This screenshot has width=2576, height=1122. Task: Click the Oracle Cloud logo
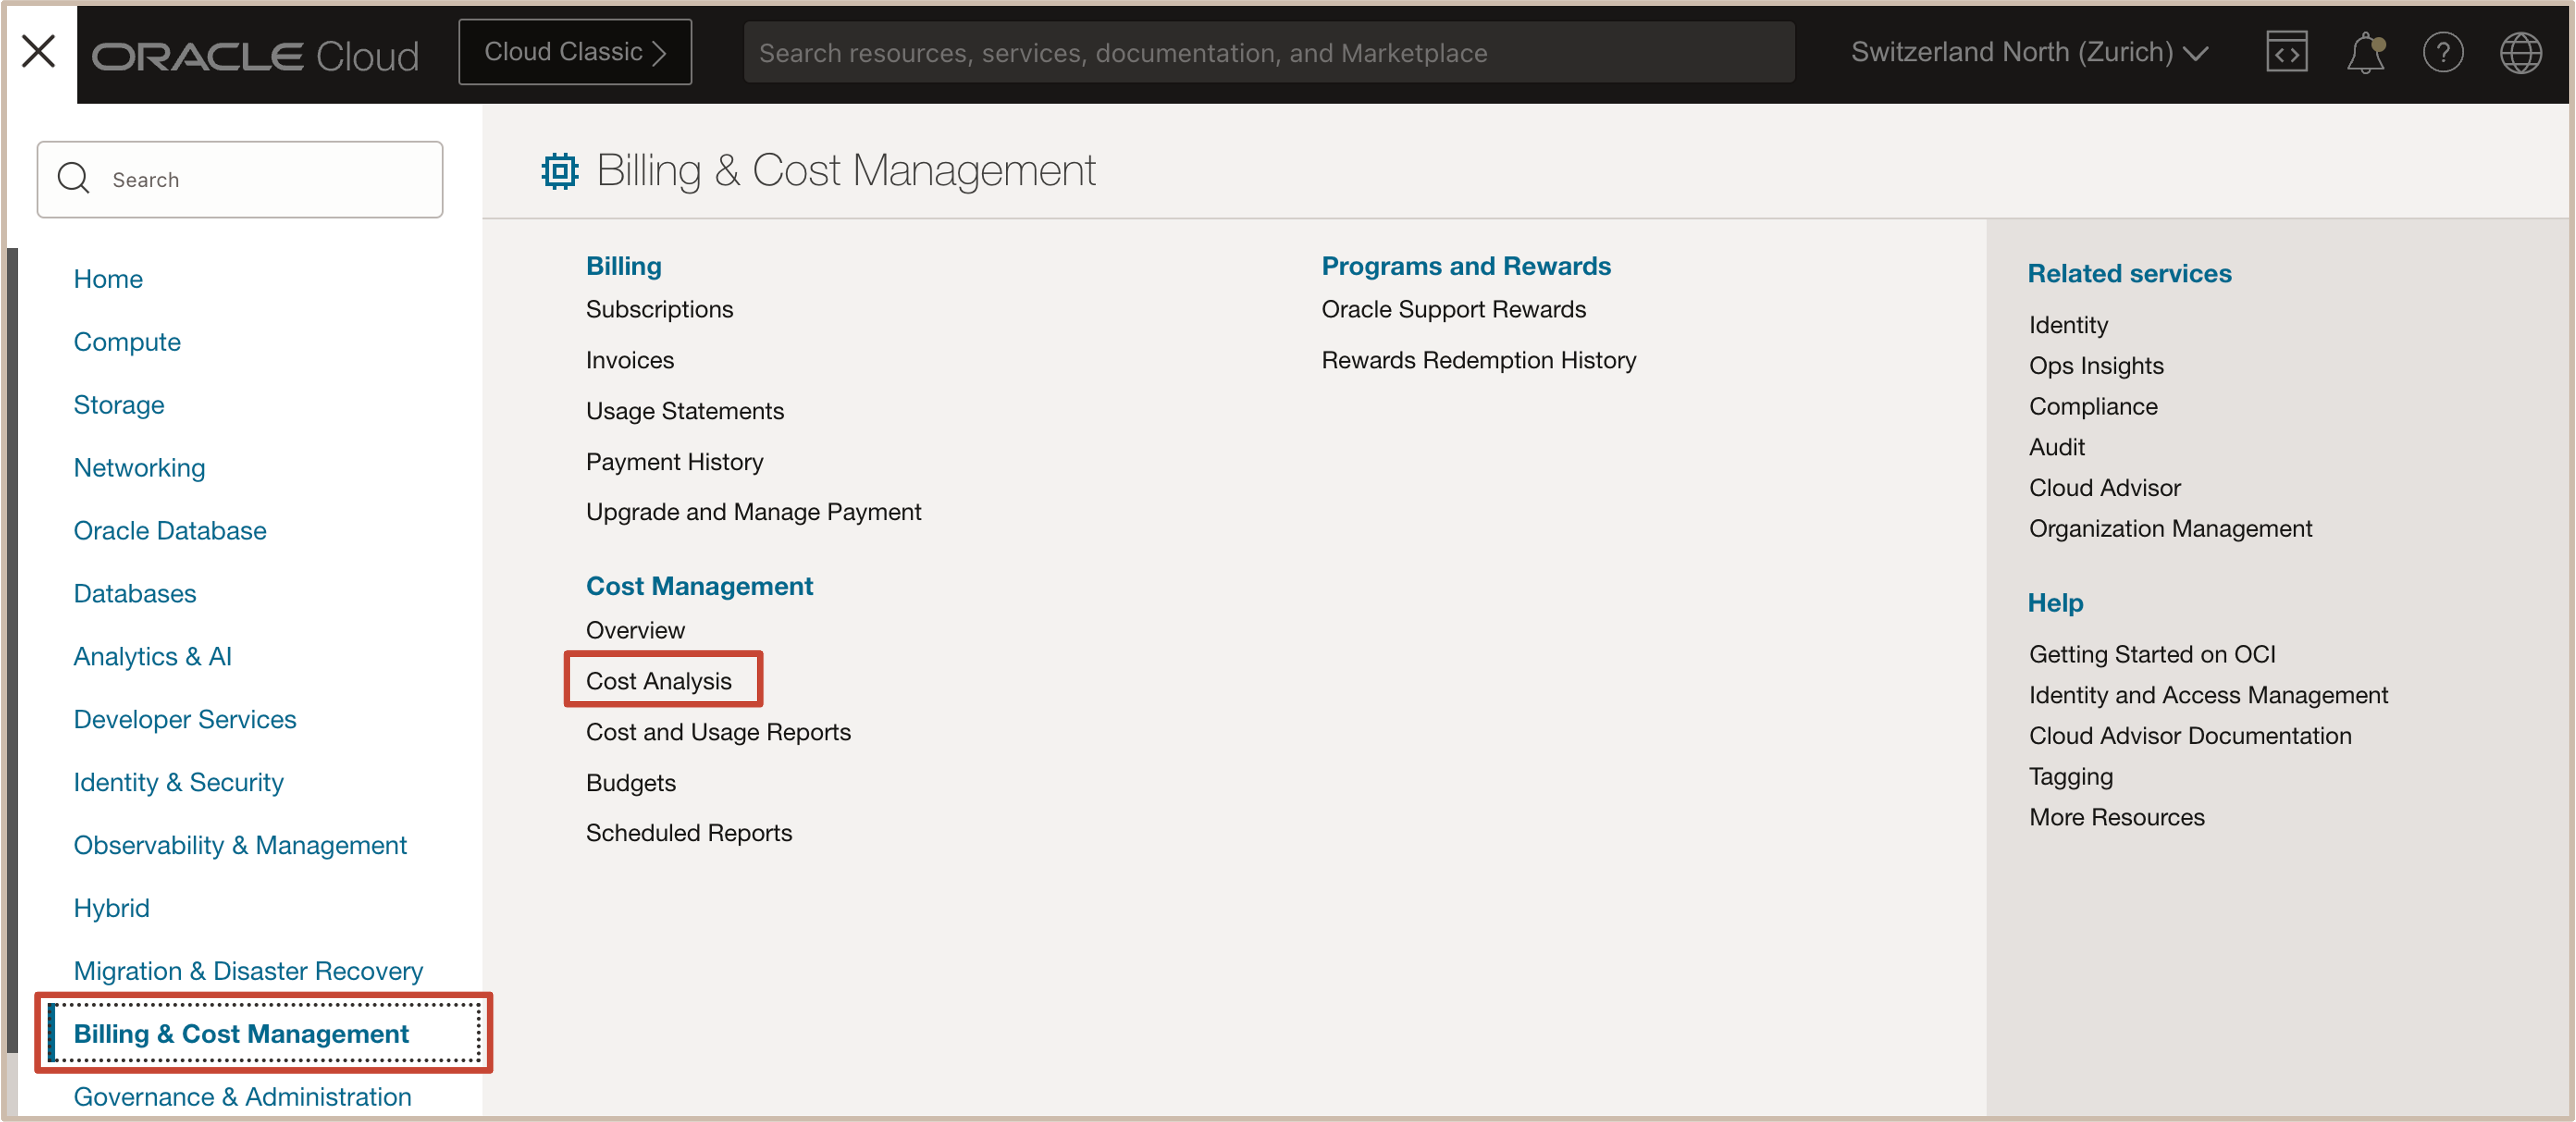click(255, 55)
